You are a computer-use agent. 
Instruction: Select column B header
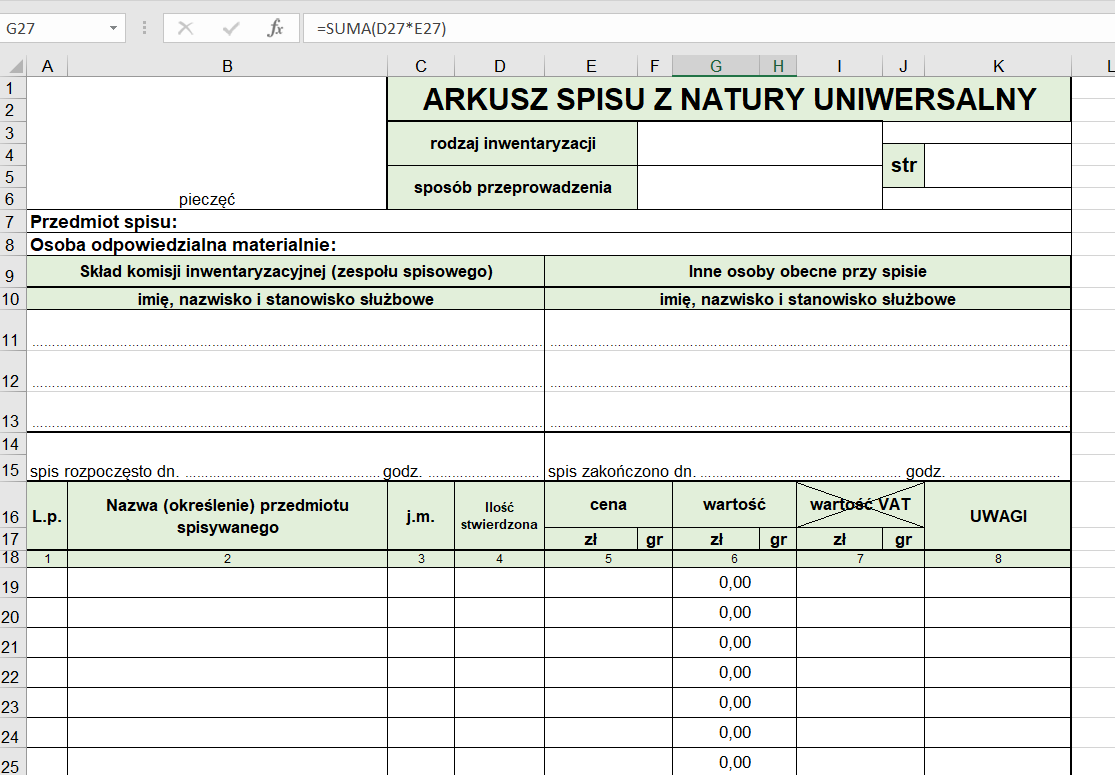(228, 66)
